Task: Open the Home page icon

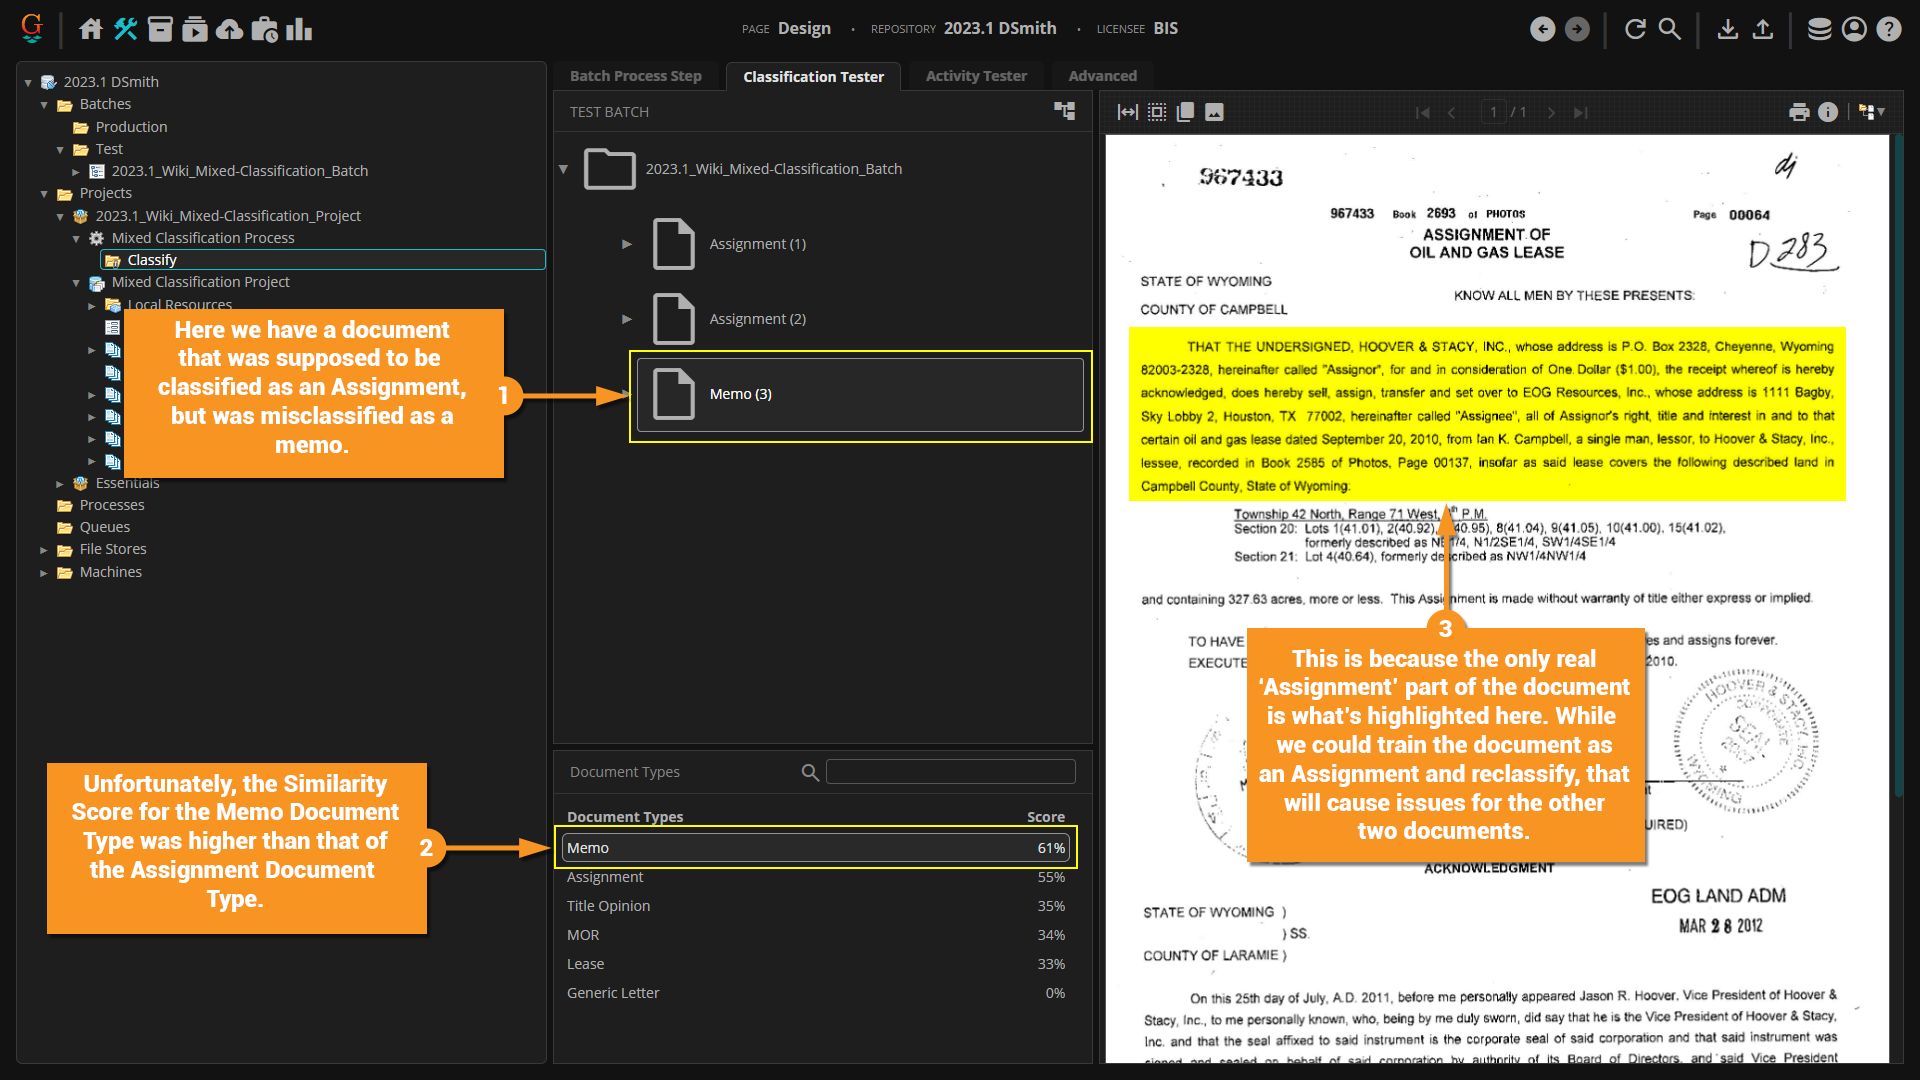Action: [91, 29]
